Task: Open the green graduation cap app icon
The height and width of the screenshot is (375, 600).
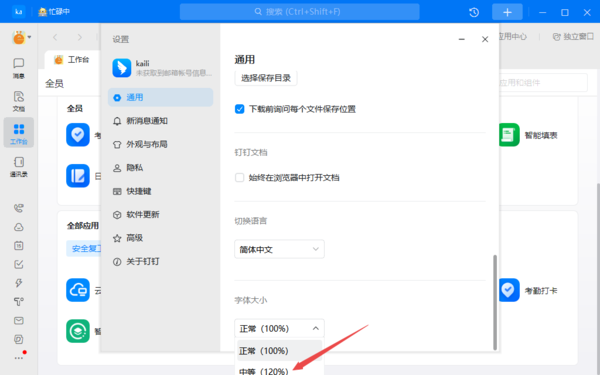Action: [x=78, y=331]
